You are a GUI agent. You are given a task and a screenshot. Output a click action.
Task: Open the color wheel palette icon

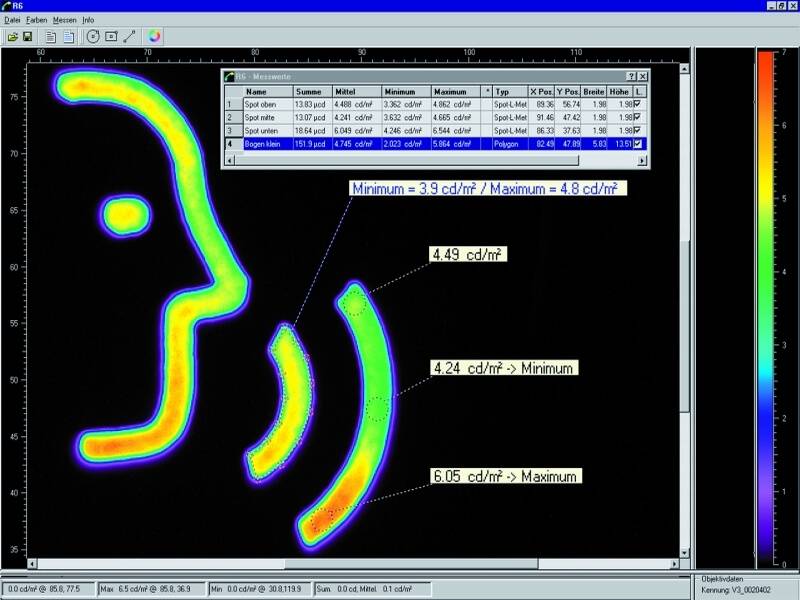(x=153, y=36)
